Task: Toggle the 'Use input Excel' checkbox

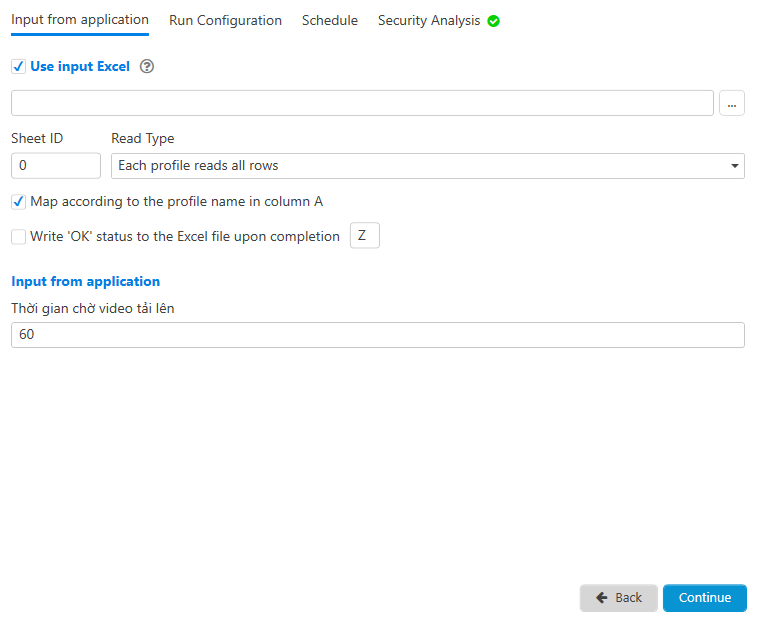Action: tap(18, 67)
